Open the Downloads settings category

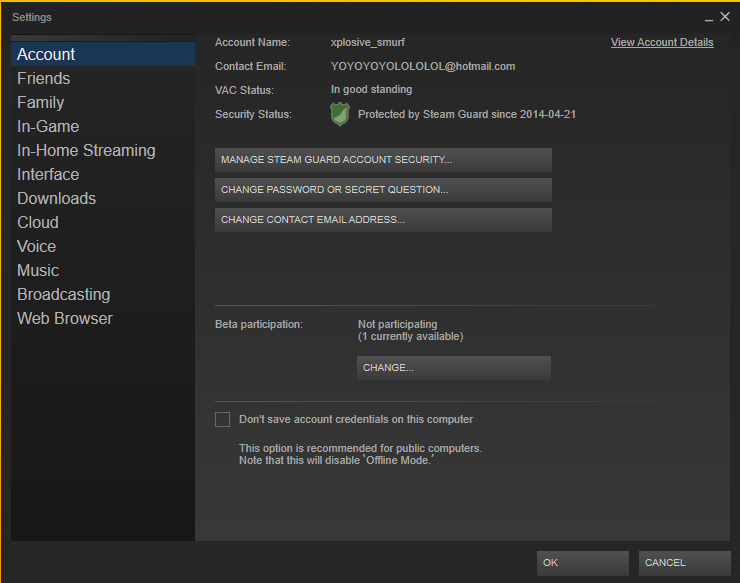click(x=103, y=198)
